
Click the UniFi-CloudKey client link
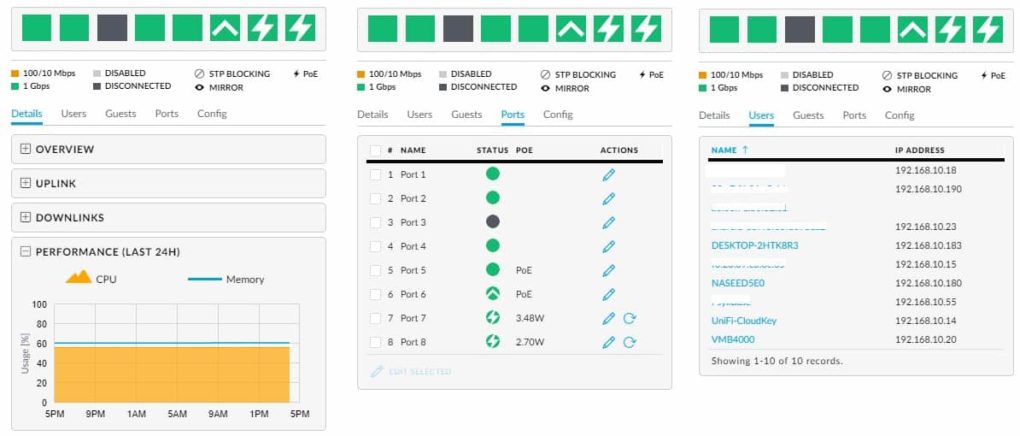click(x=743, y=320)
